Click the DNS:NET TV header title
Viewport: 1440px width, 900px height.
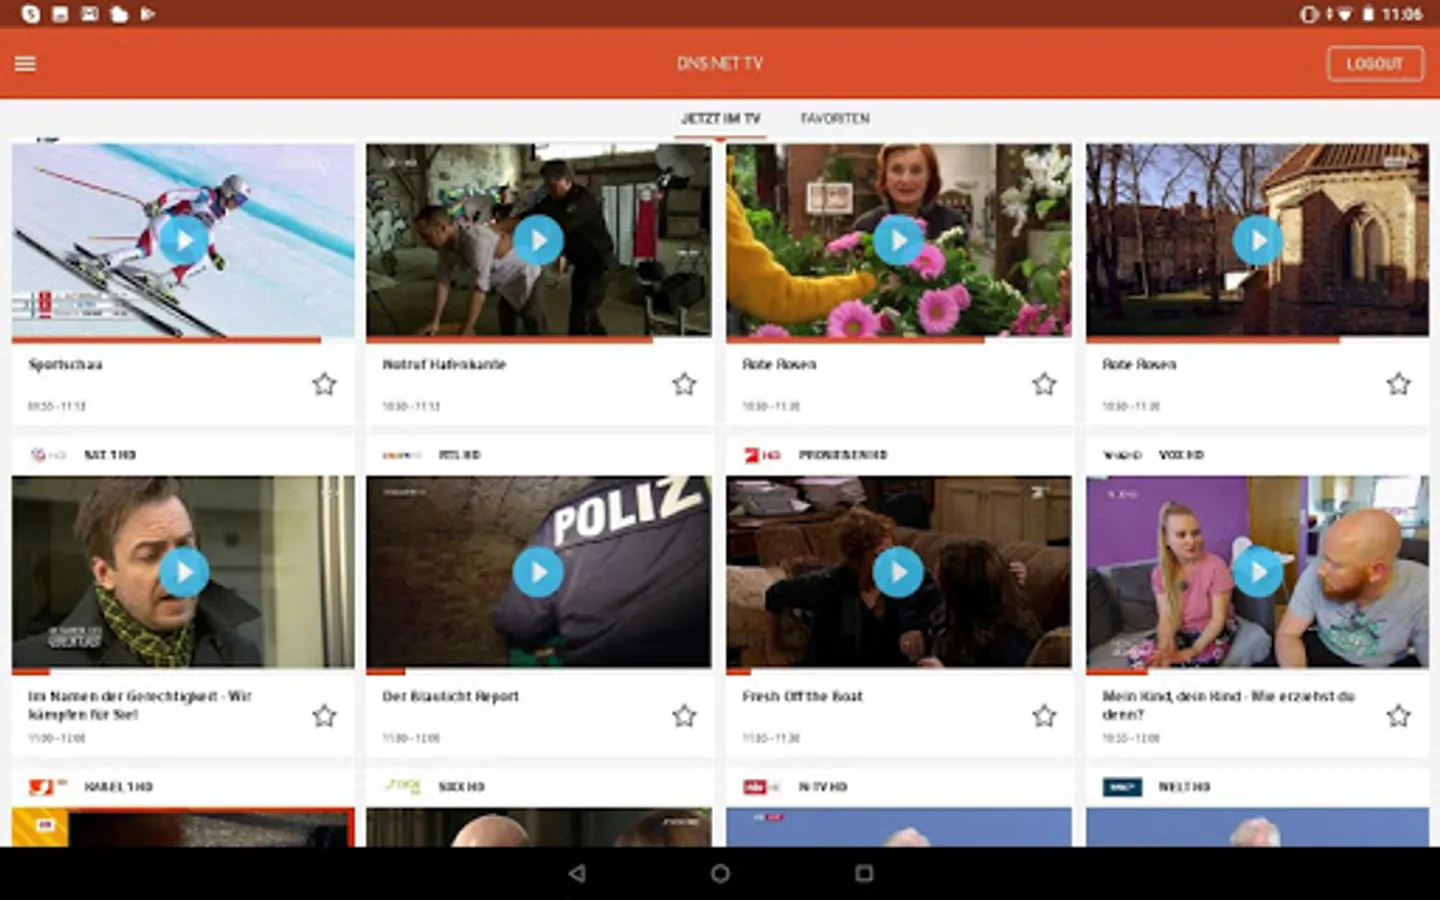[x=720, y=63]
